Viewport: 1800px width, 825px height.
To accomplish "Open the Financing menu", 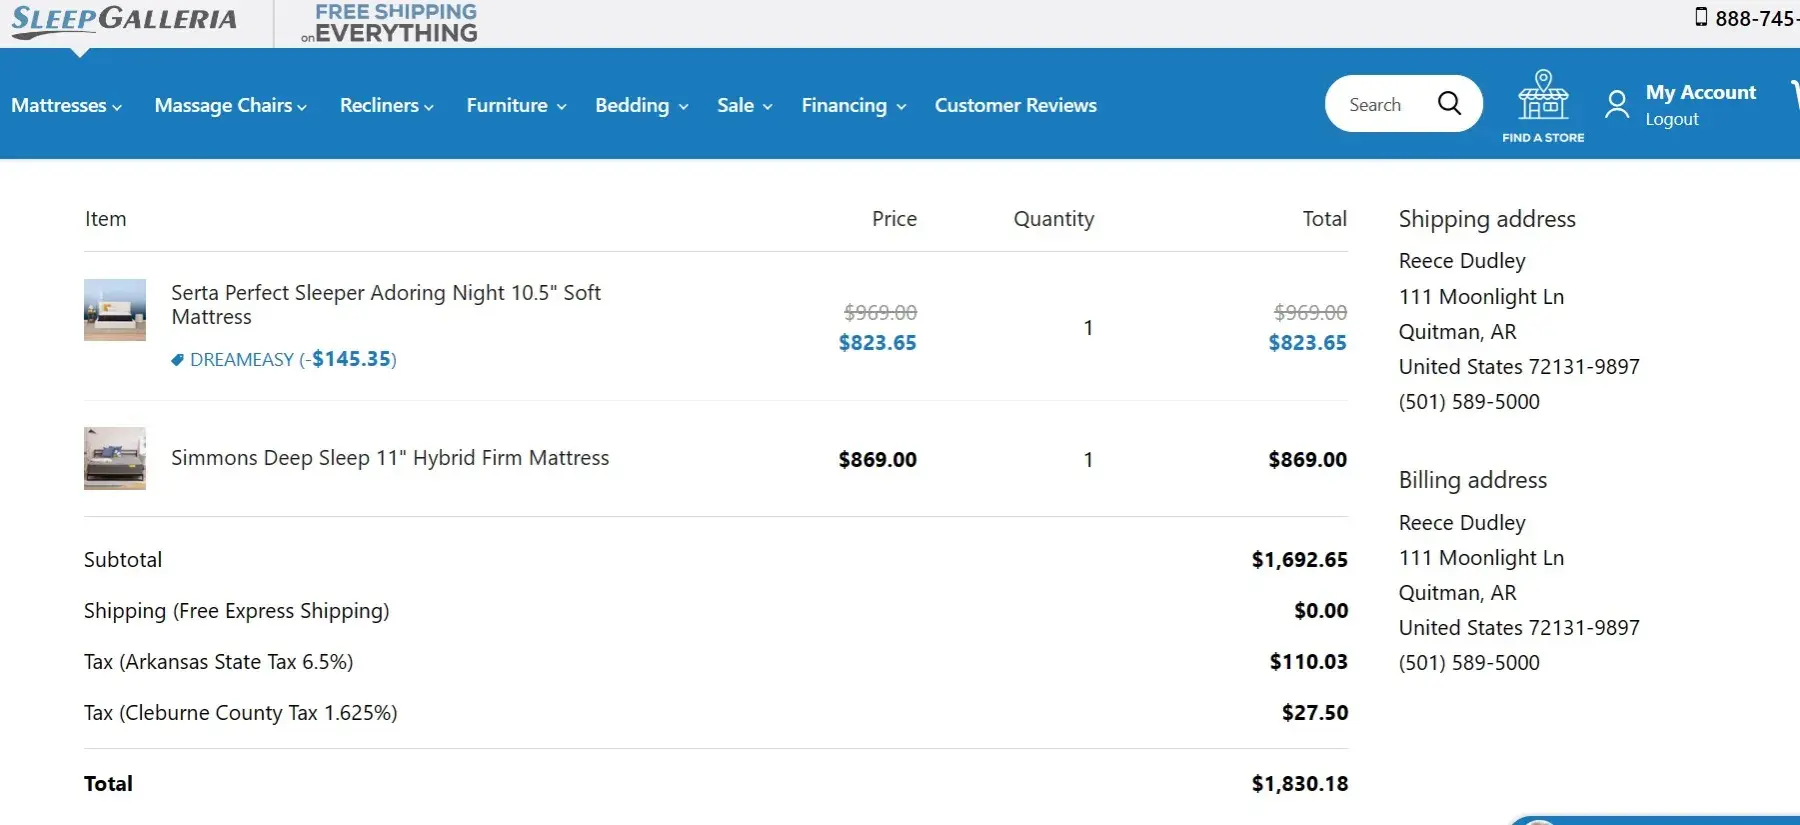I will click(853, 105).
